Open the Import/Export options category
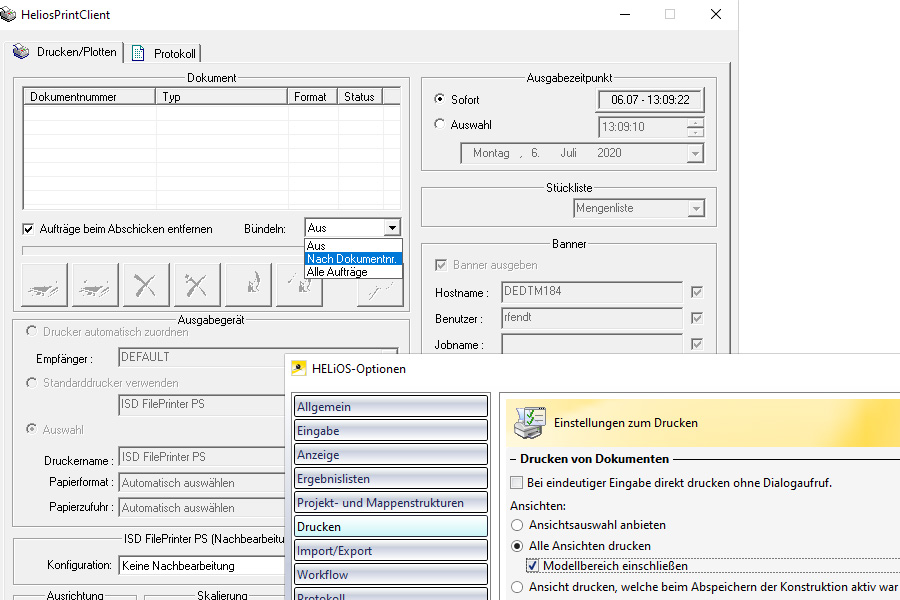The width and height of the screenshot is (900, 600). [390, 550]
